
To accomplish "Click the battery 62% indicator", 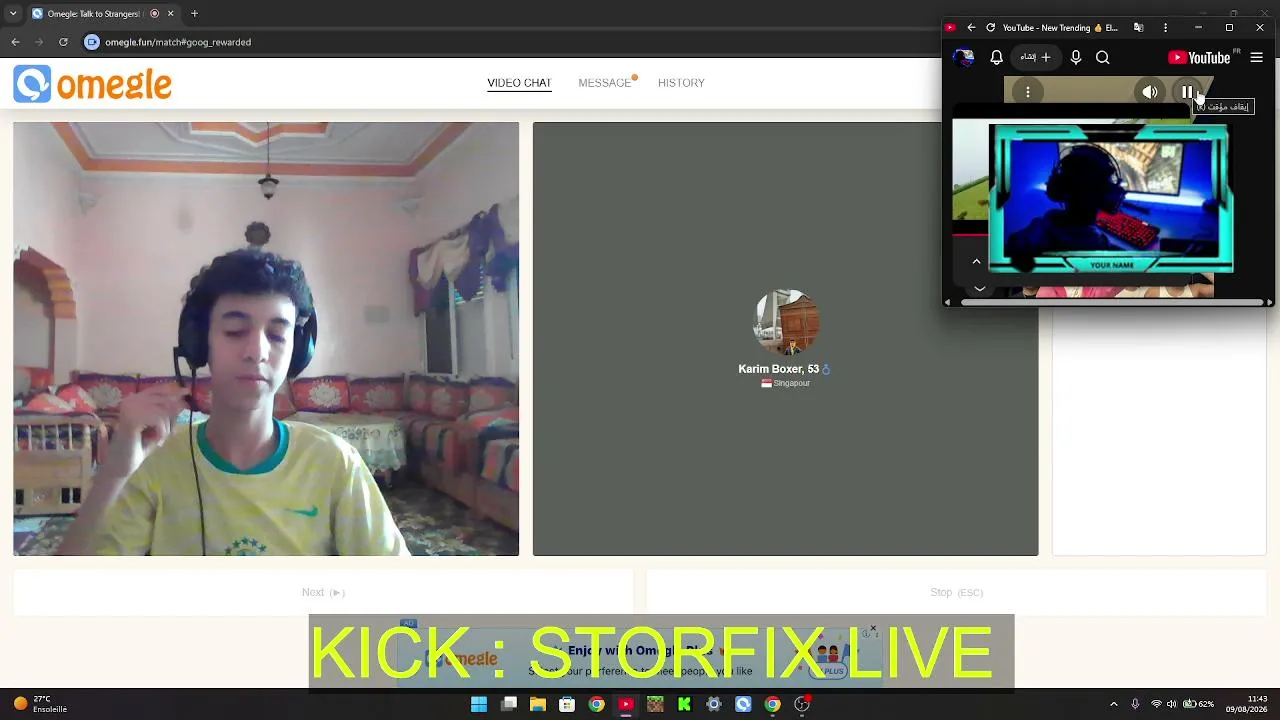I will pos(1199,705).
